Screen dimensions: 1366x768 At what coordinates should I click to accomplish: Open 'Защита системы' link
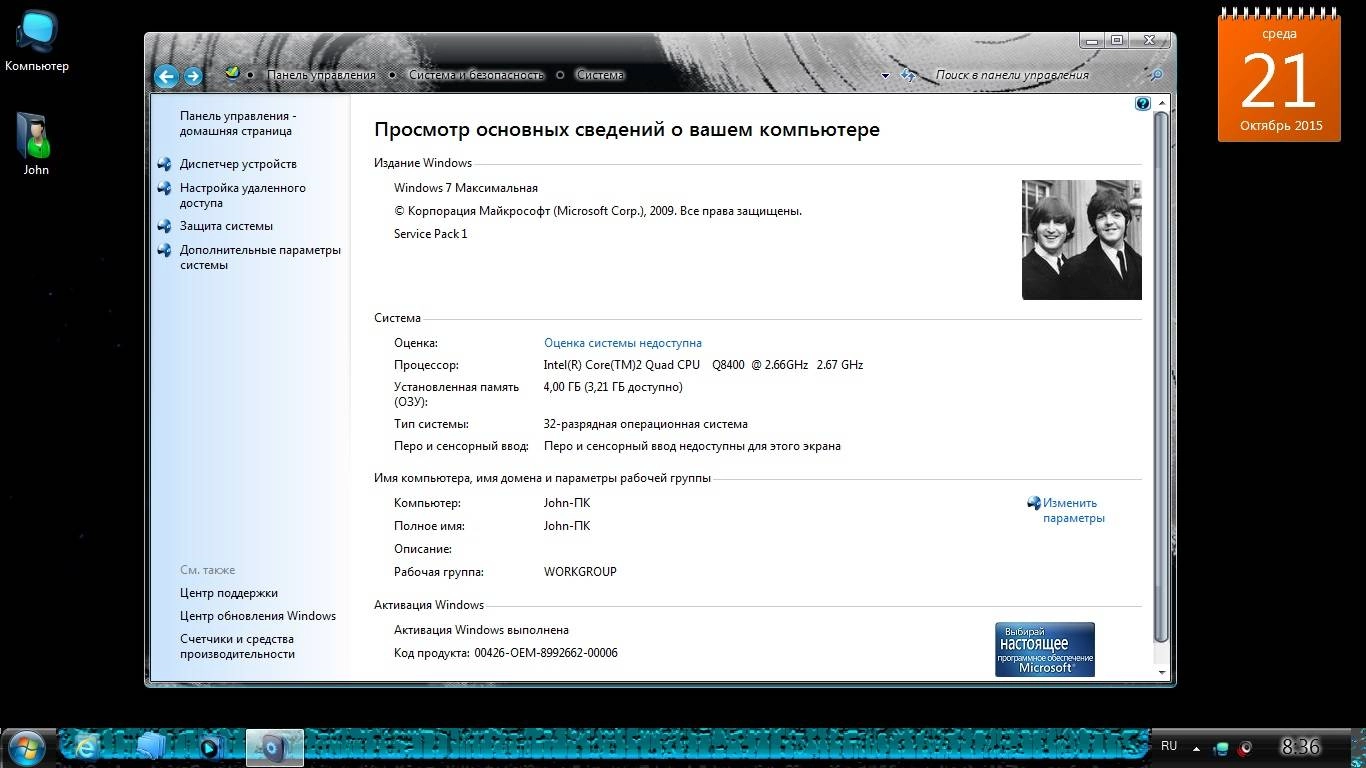click(x=226, y=226)
